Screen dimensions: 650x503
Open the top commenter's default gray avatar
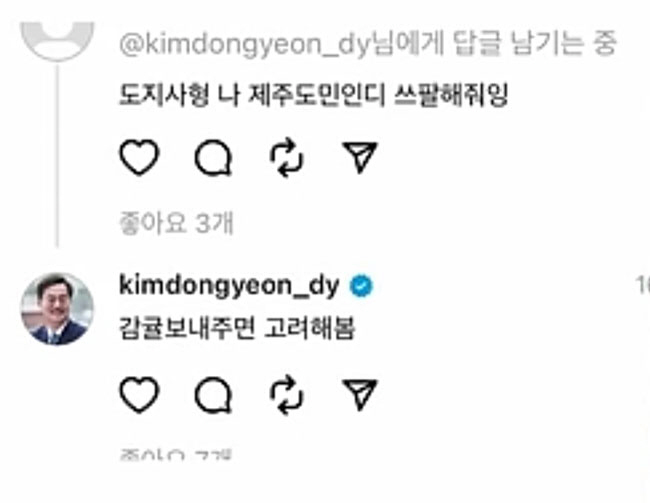57,41
